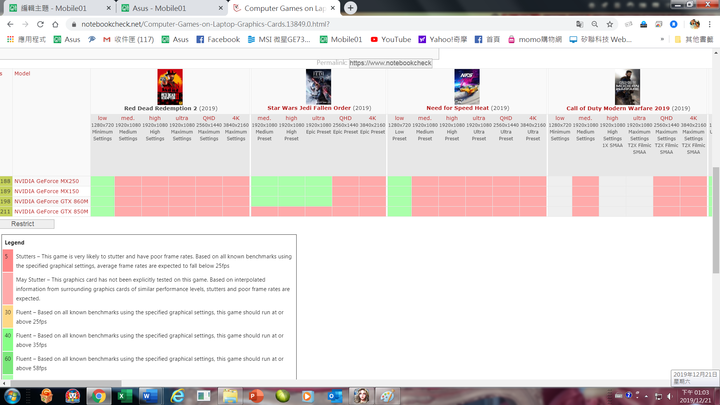Image resolution: width=720 pixels, height=405 pixels.
Task: Open the Need for Speed Heat cover
Action: tap(467, 87)
